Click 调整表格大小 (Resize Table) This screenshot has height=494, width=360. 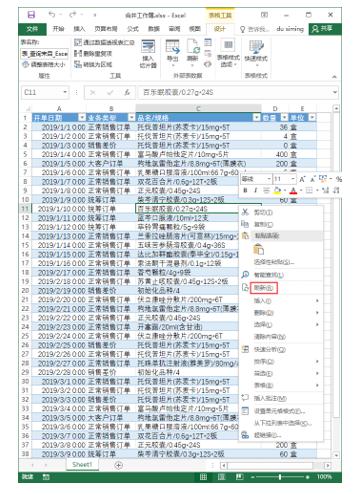[44, 64]
